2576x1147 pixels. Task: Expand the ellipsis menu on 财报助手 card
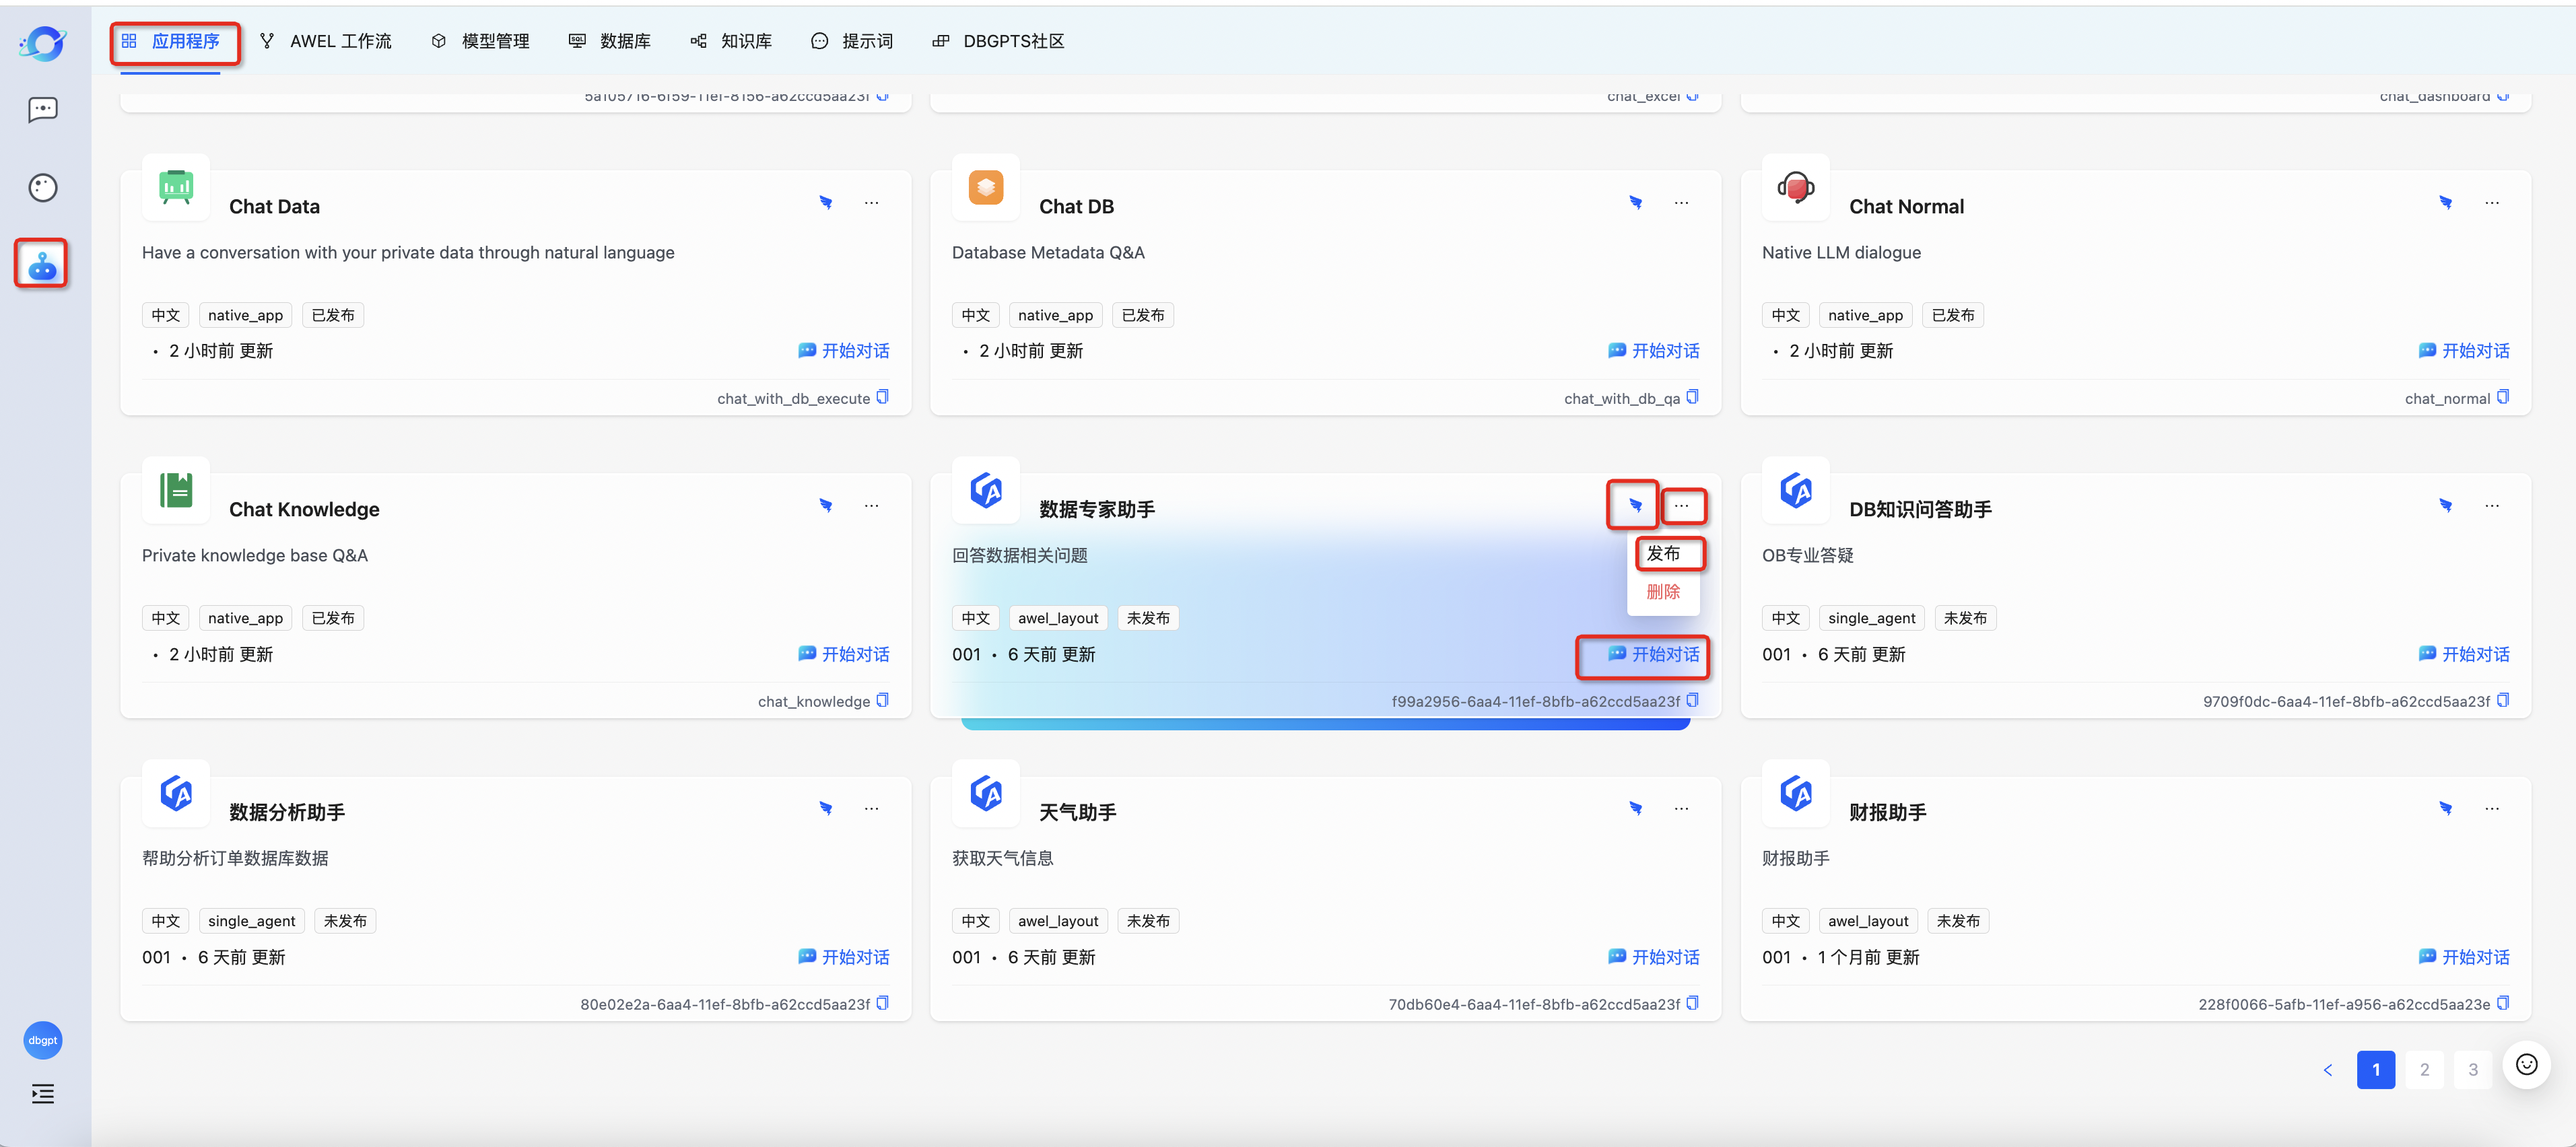click(2492, 808)
